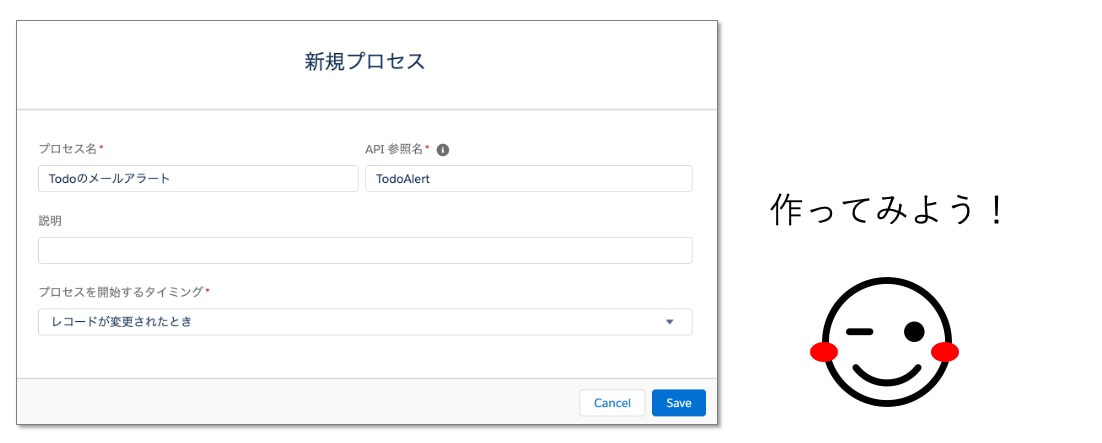Click the Save button
1102x443 pixels.
679,403
